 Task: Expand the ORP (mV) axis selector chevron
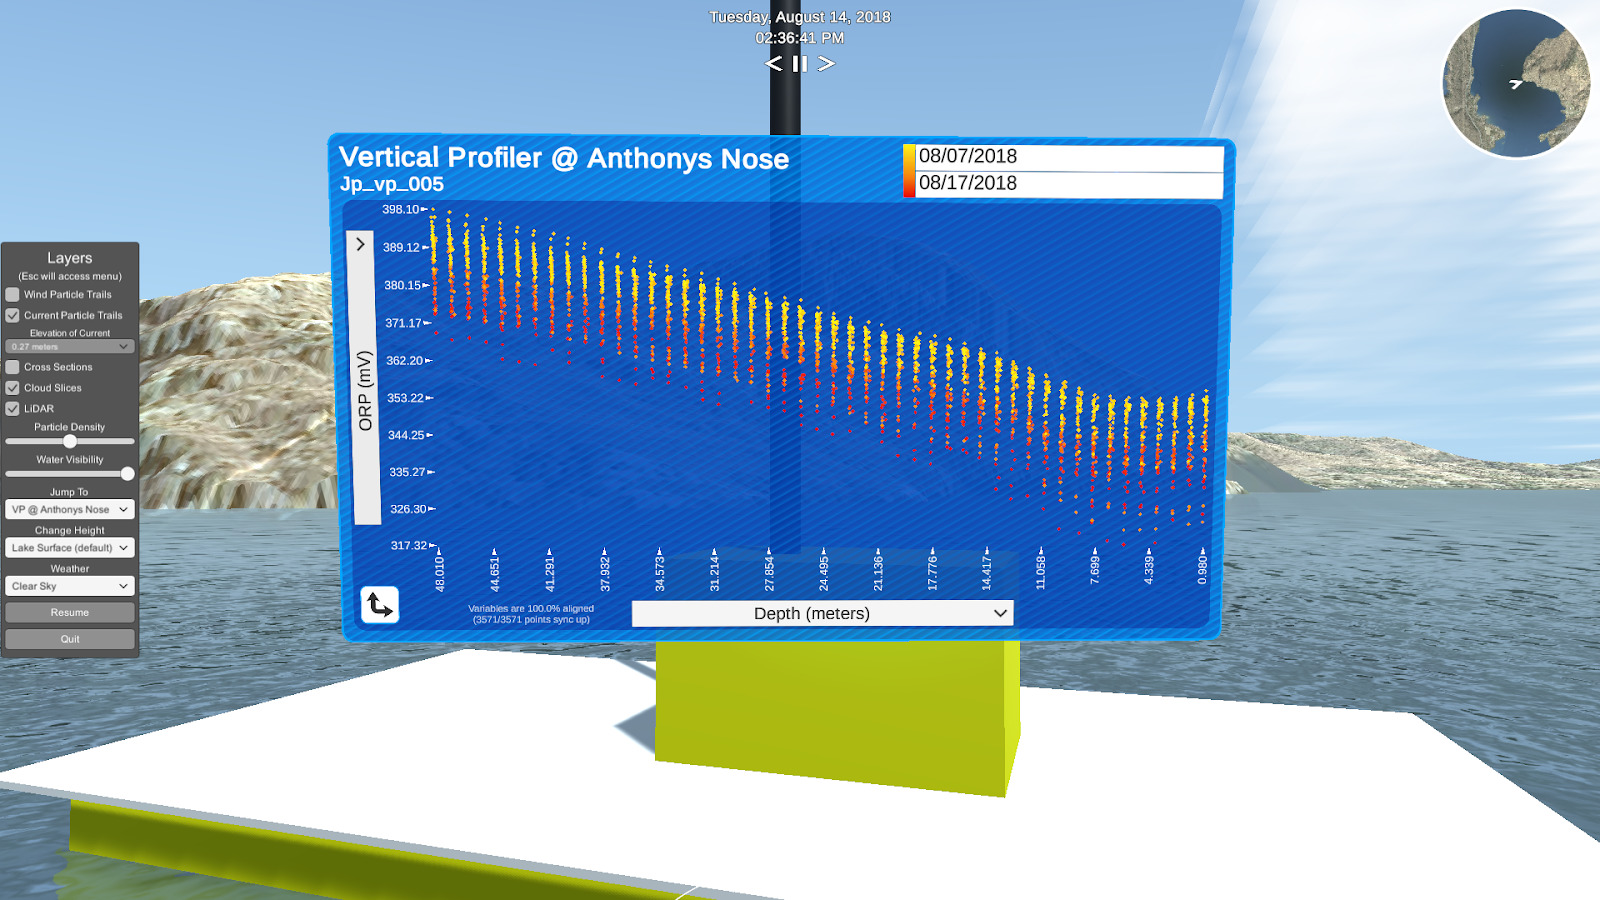click(361, 244)
